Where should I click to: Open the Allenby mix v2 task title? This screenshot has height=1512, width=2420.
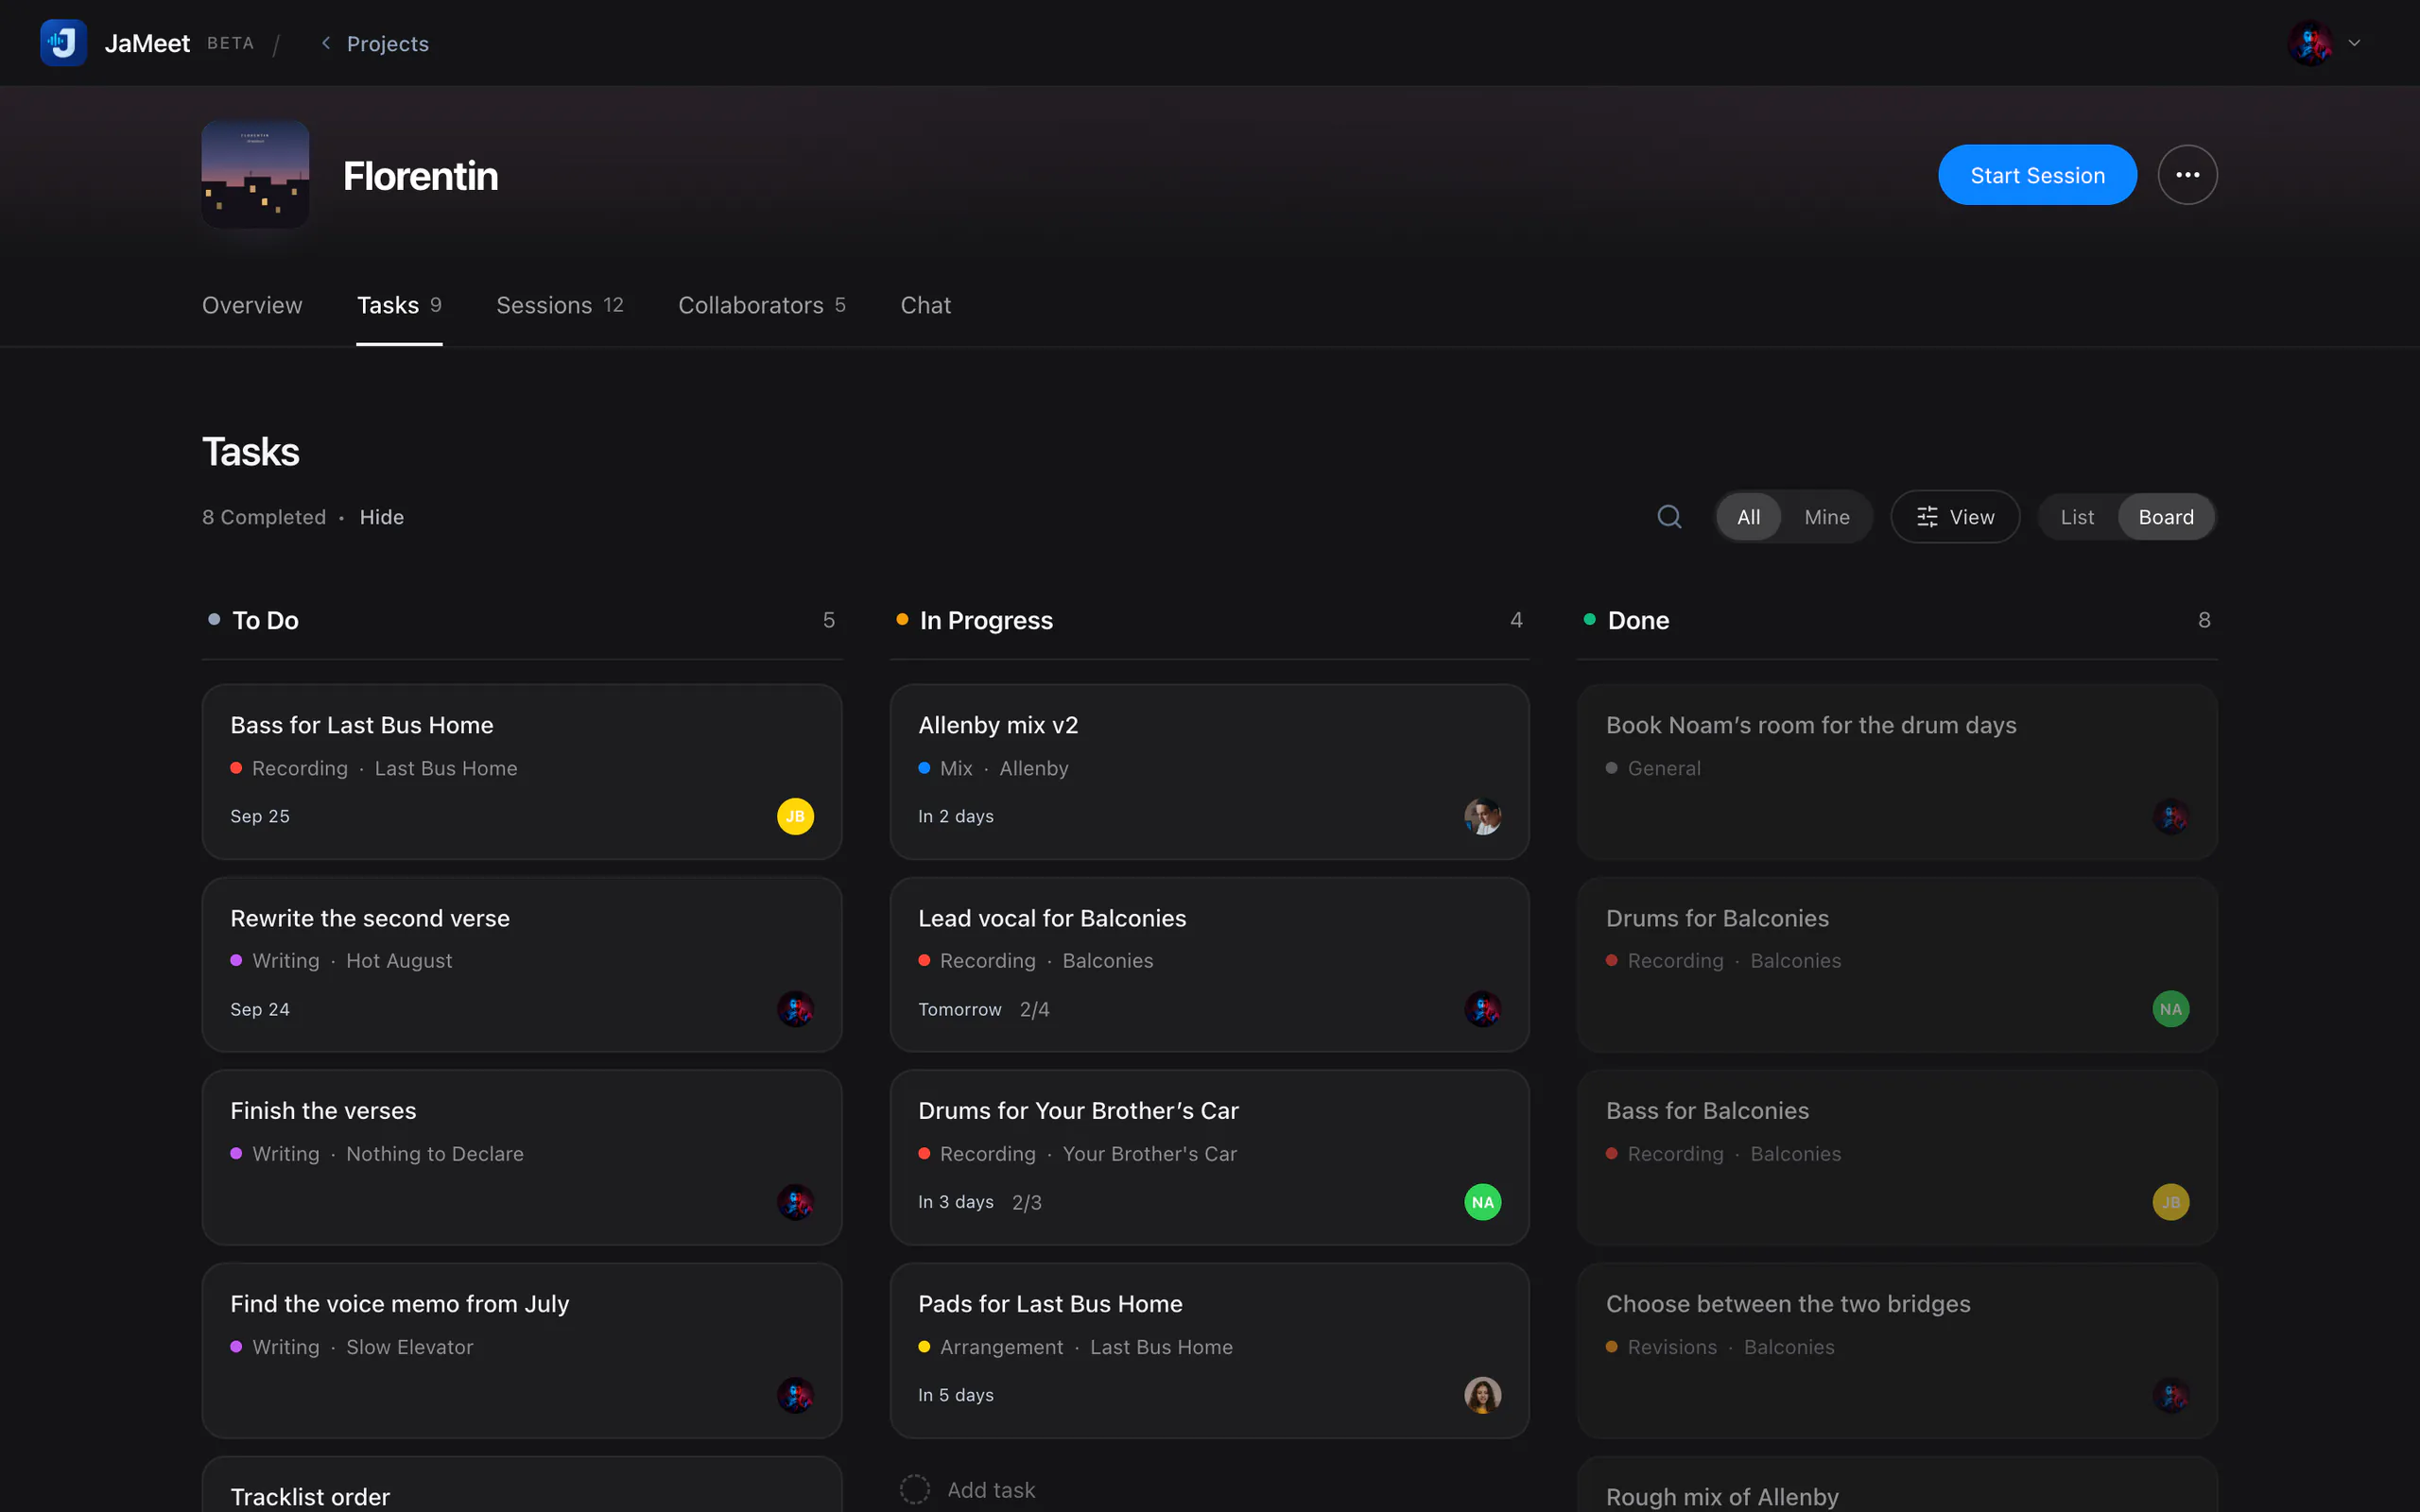[x=997, y=725]
